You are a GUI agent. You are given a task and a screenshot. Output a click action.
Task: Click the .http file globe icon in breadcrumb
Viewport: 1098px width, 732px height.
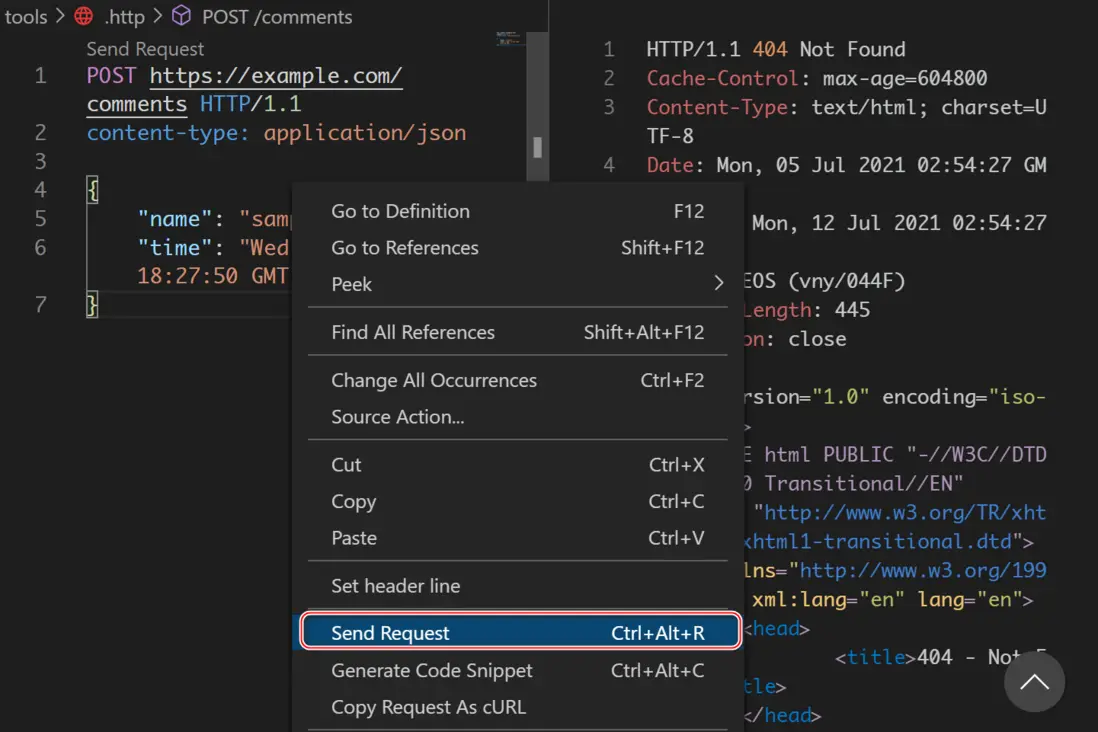coord(84,17)
